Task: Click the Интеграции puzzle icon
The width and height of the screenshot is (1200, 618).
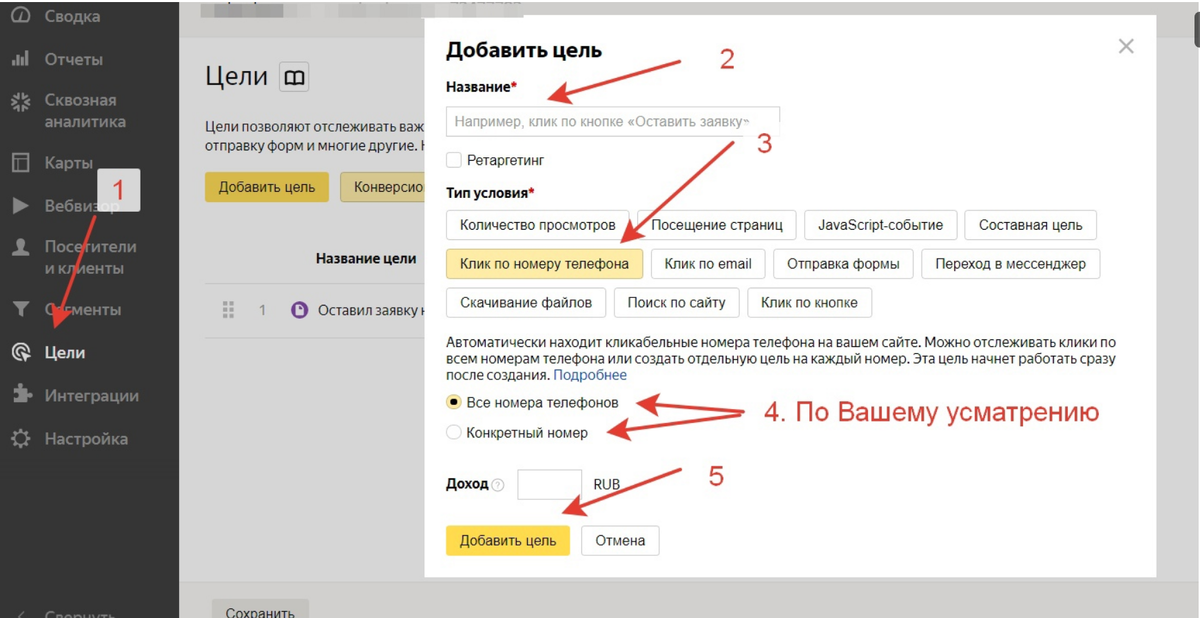Action: tap(20, 395)
